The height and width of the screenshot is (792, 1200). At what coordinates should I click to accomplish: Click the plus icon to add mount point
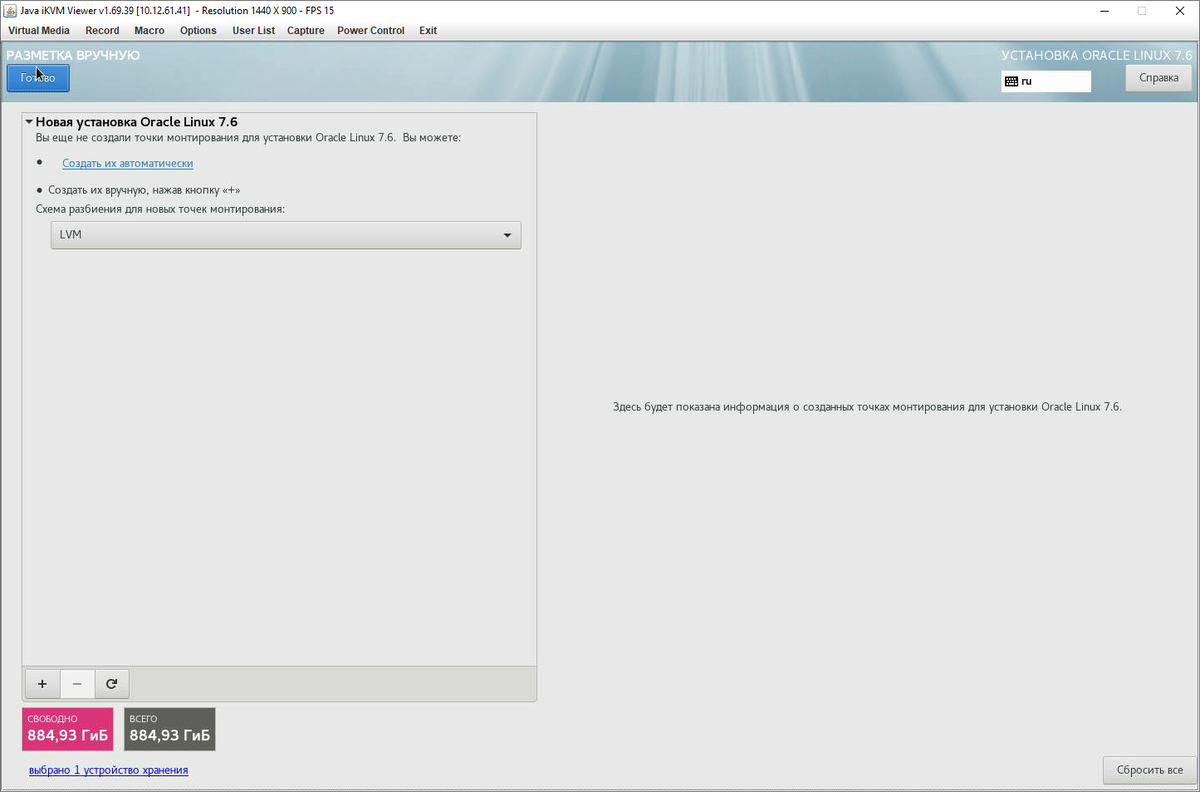(42, 684)
